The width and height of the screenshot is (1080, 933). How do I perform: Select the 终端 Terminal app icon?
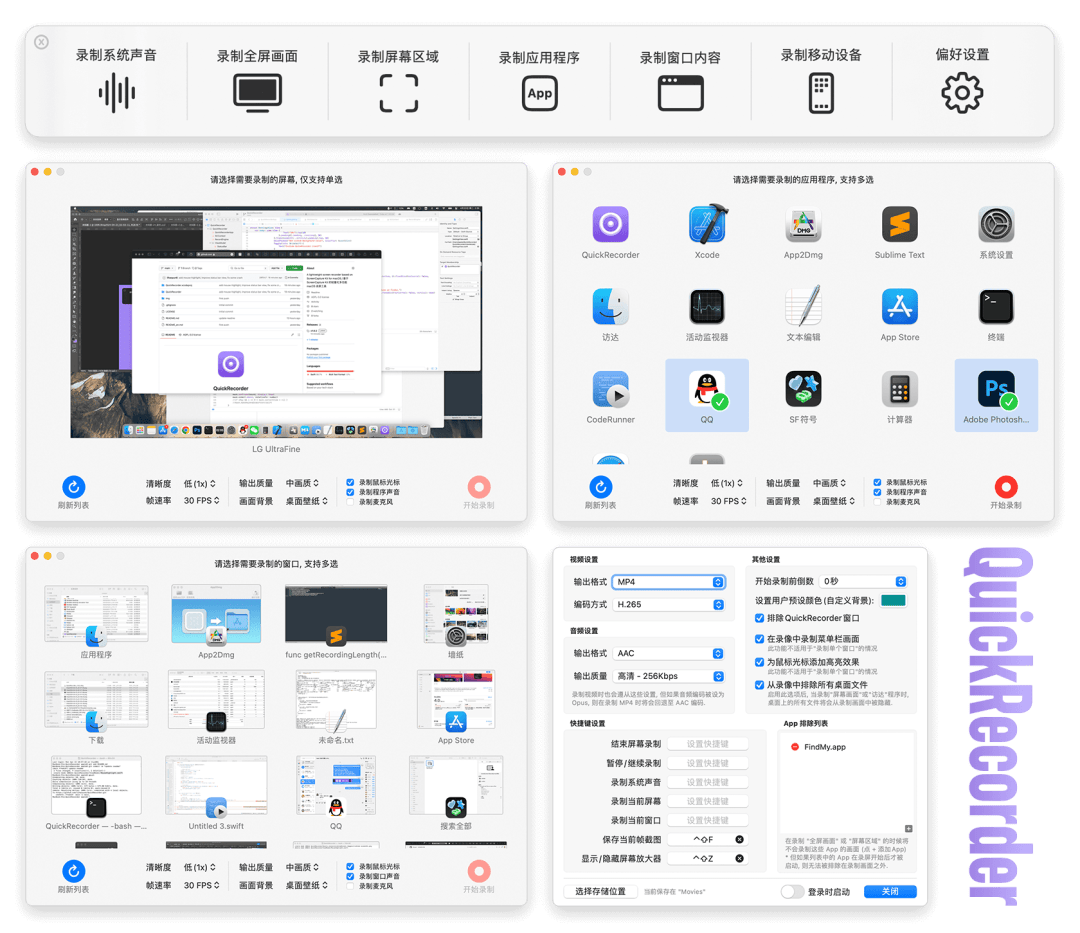pos(996,307)
